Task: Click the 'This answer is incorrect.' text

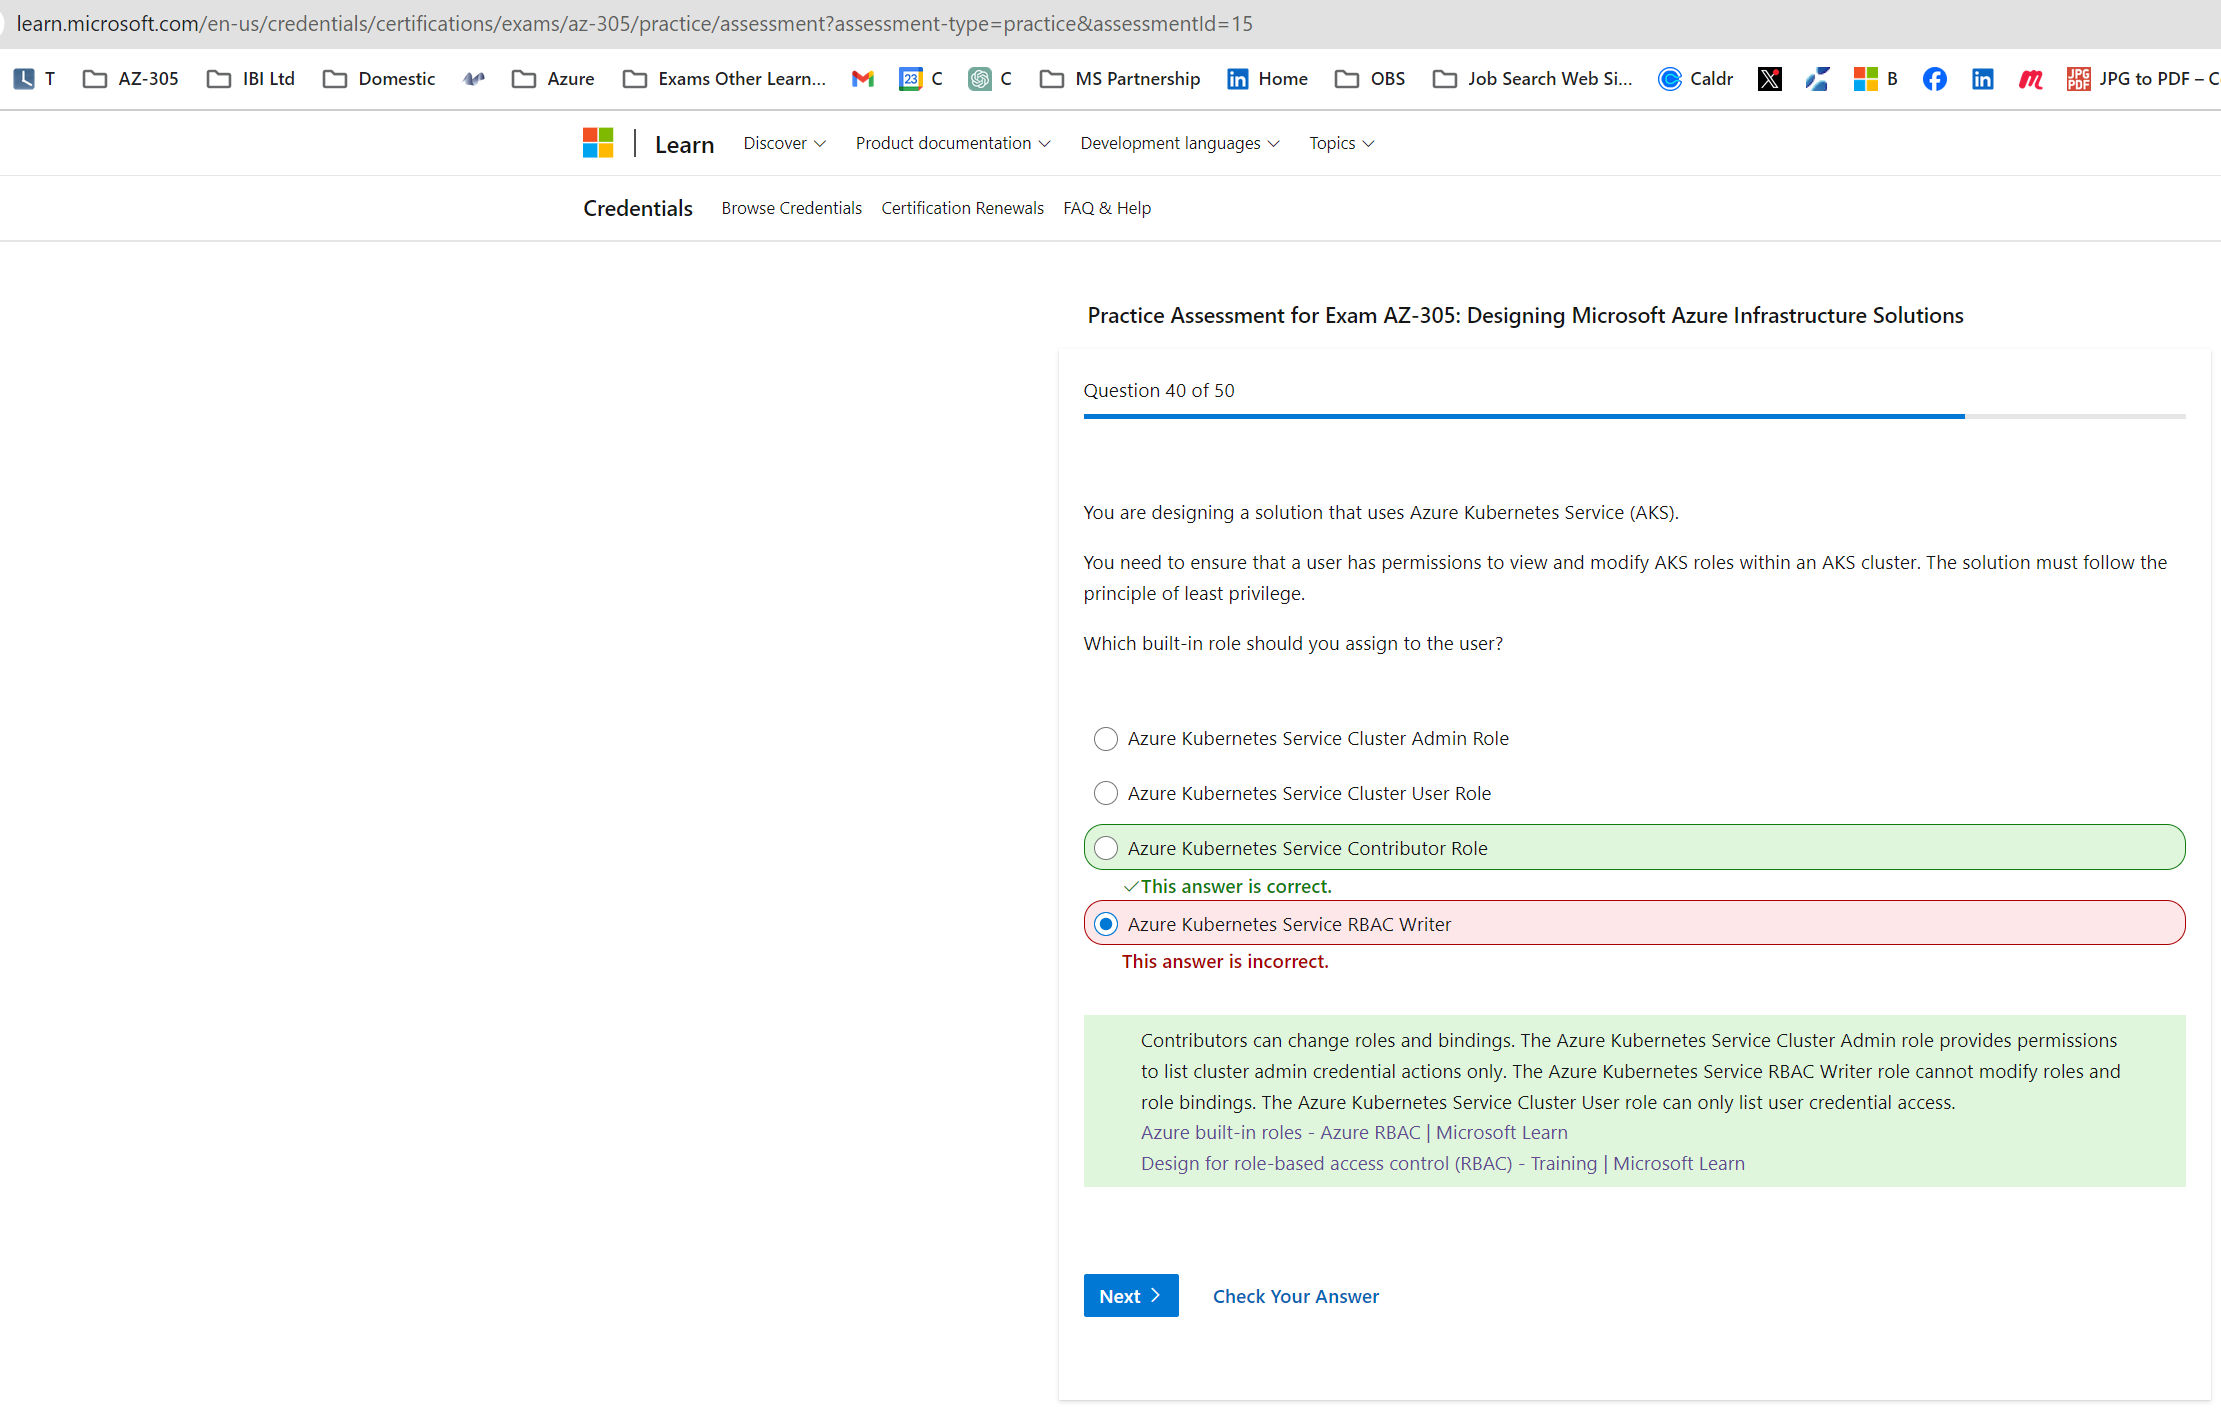Action: tap(1225, 961)
